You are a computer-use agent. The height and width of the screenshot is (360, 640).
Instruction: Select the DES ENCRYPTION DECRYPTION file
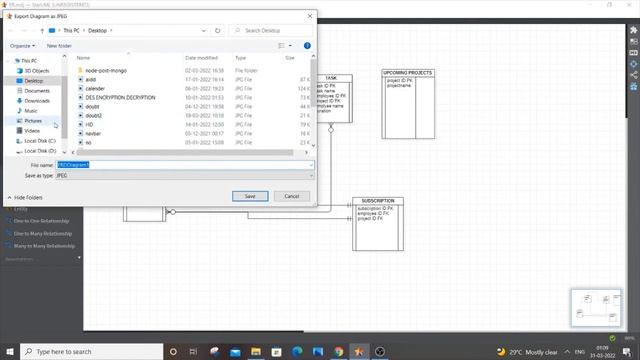pyautogui.click(x=120, y=98)
